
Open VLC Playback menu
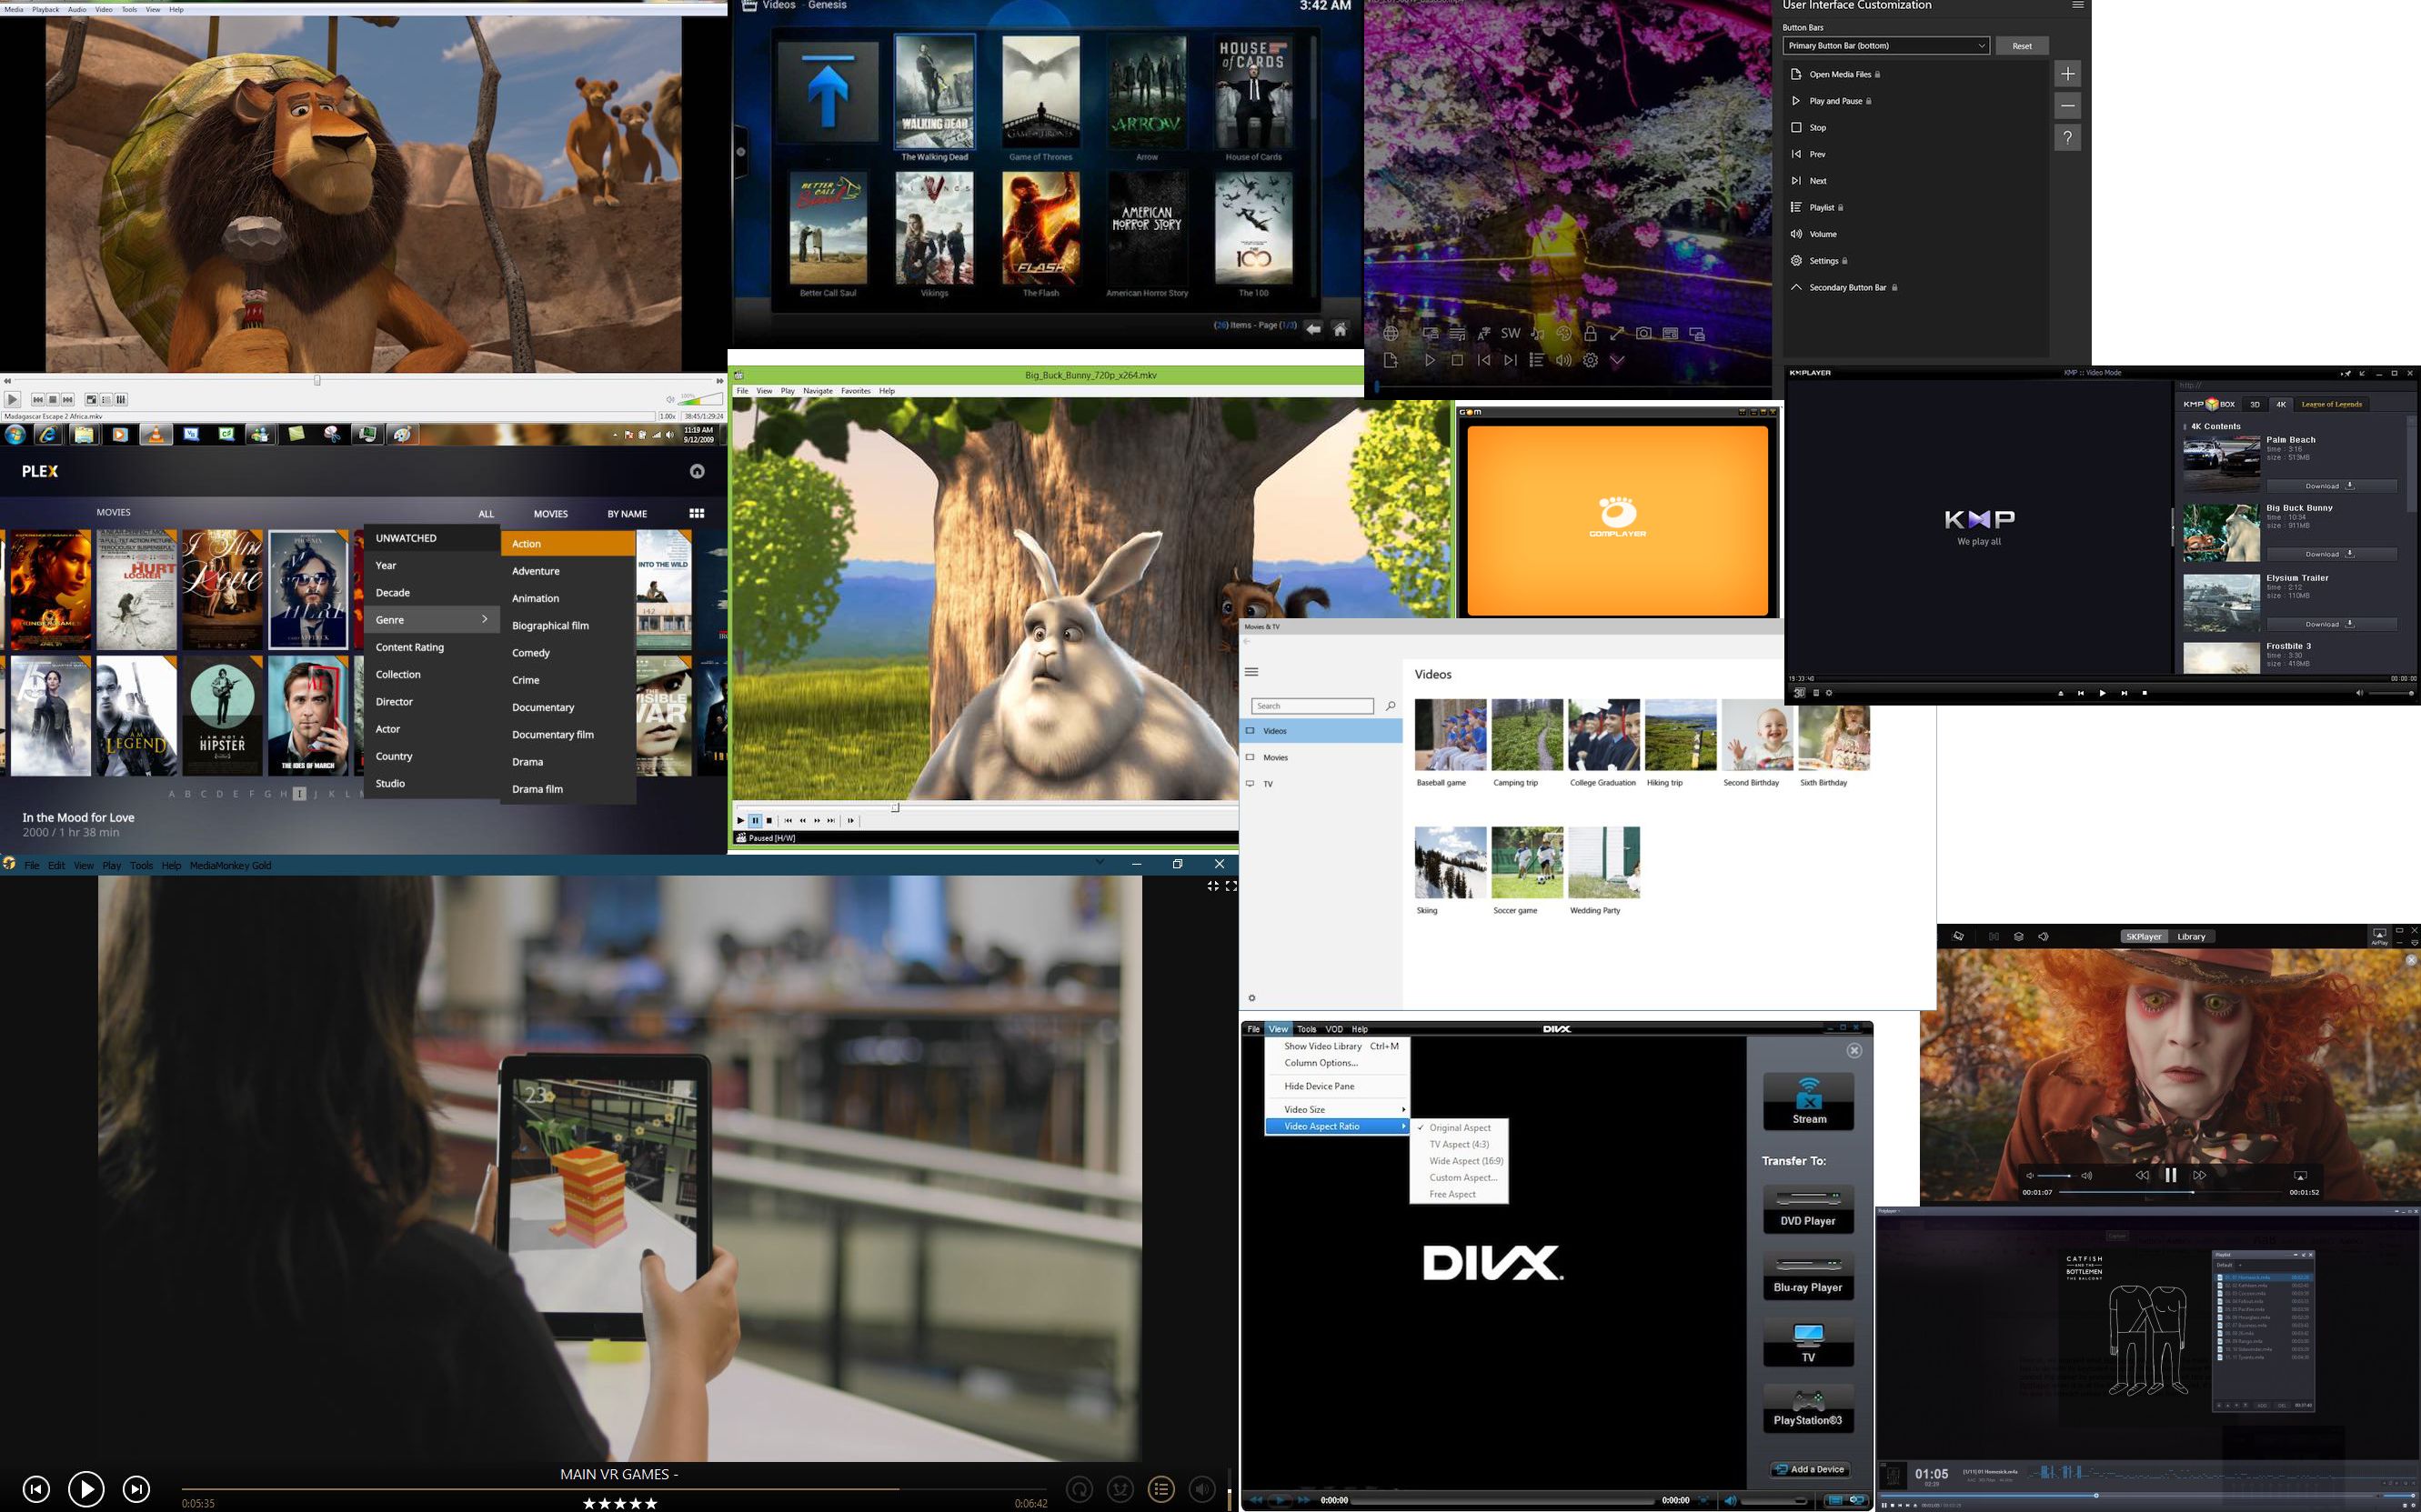tap(46, 9)
